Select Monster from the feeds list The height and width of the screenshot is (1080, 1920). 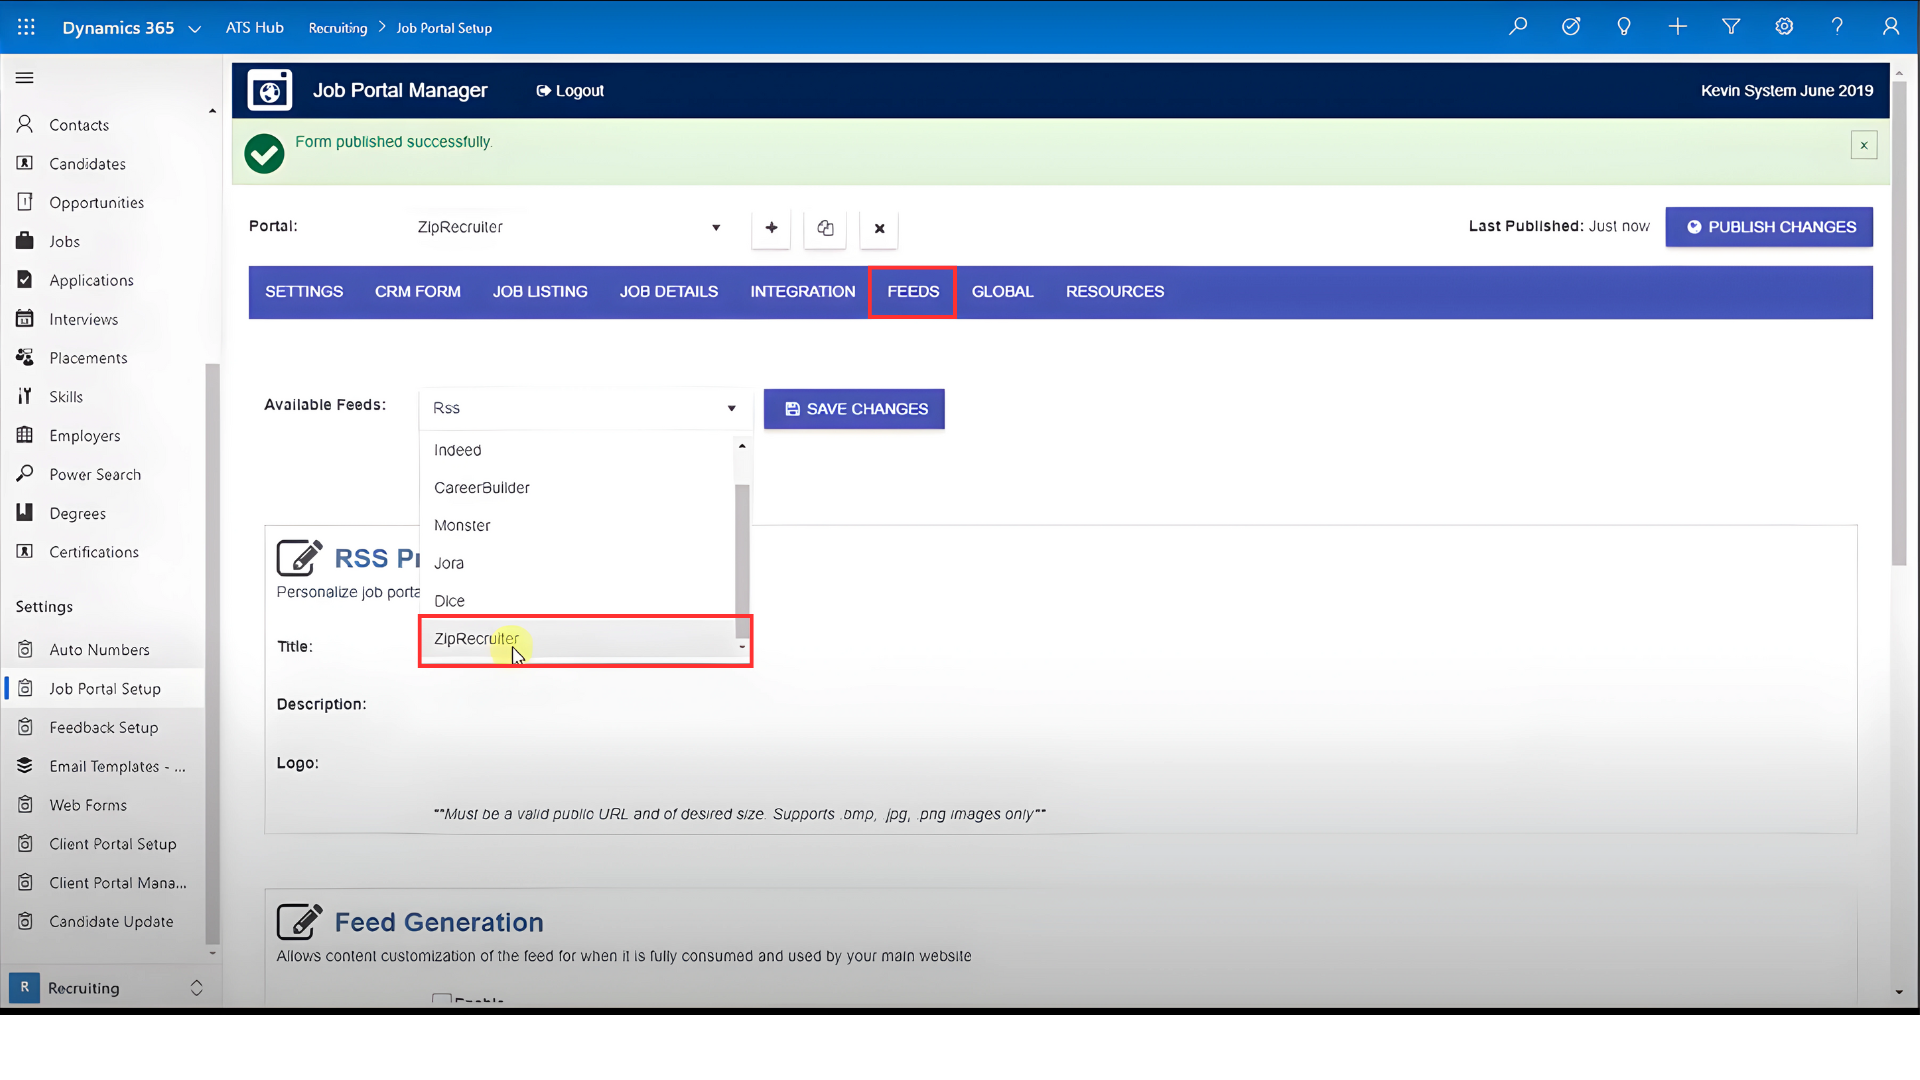click(577, 526)
